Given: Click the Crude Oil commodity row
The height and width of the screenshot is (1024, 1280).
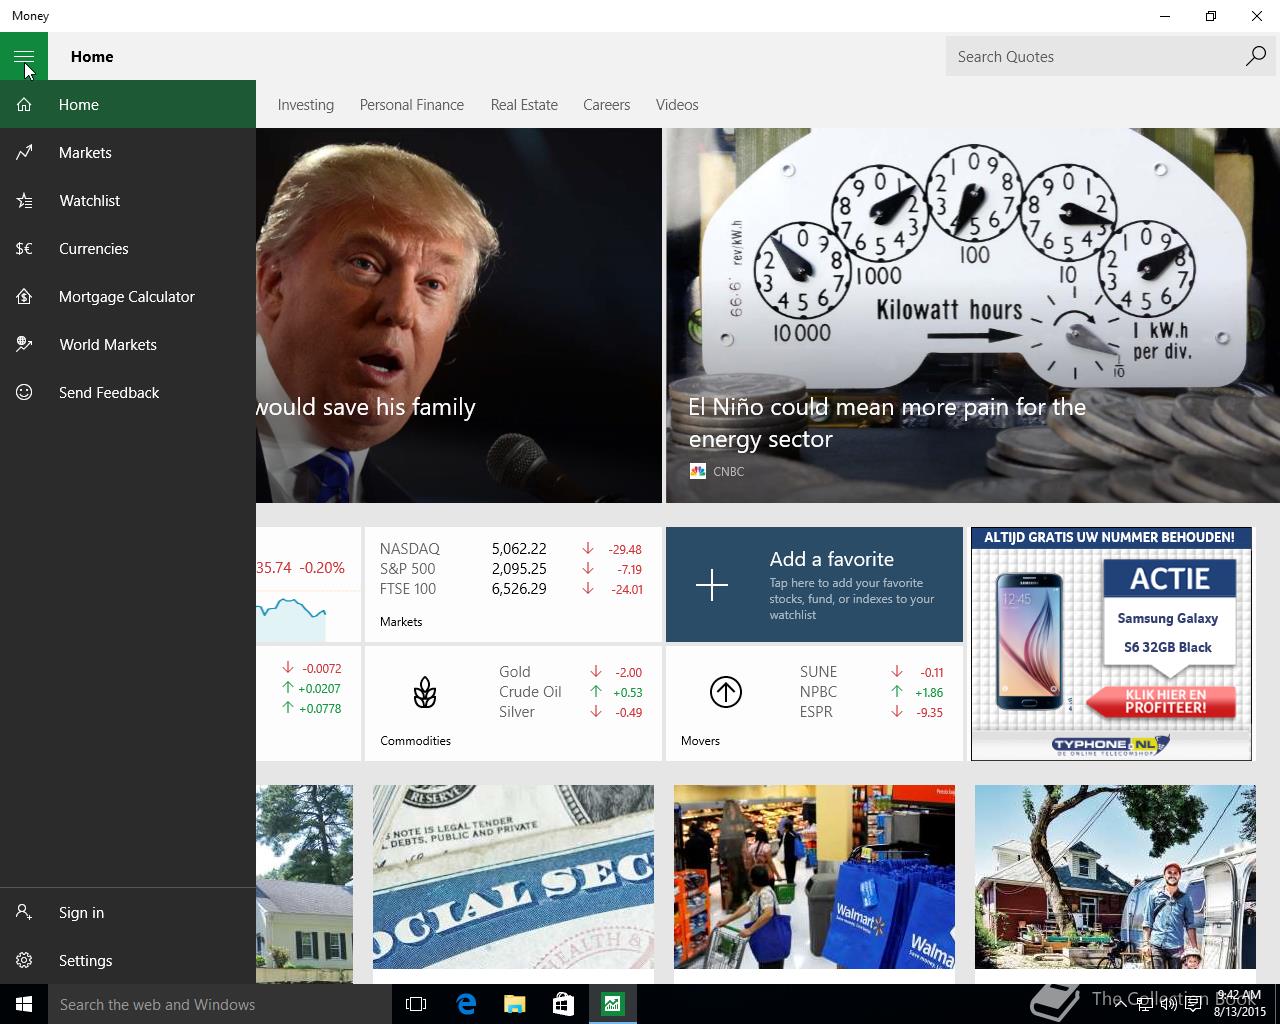Looking at the screenshot, I should click(570, 692).
